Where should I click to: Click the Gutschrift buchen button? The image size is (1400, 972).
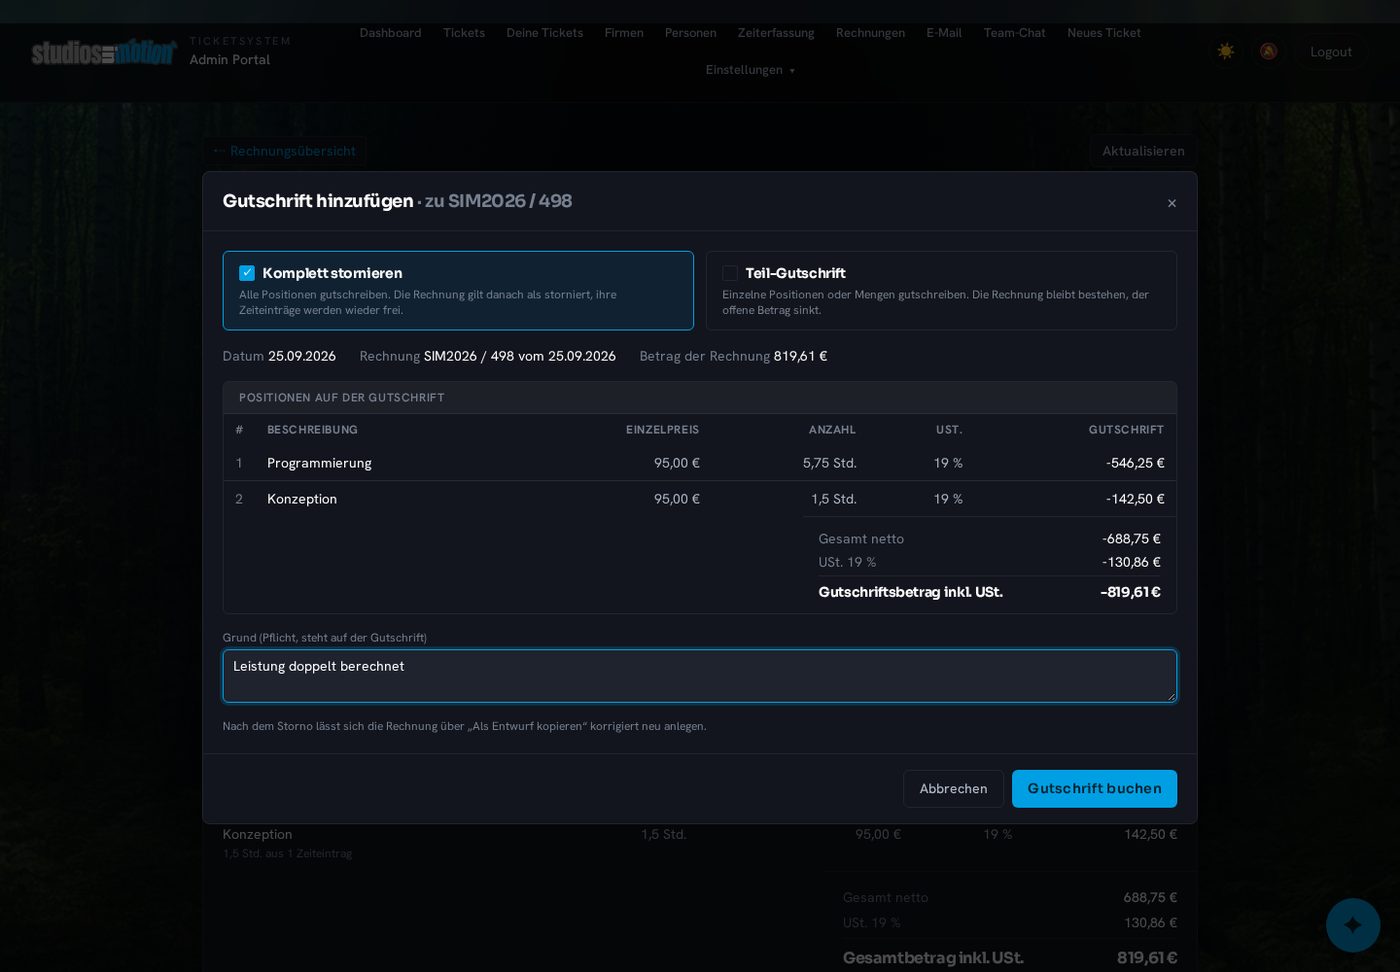pos(1094,789)
